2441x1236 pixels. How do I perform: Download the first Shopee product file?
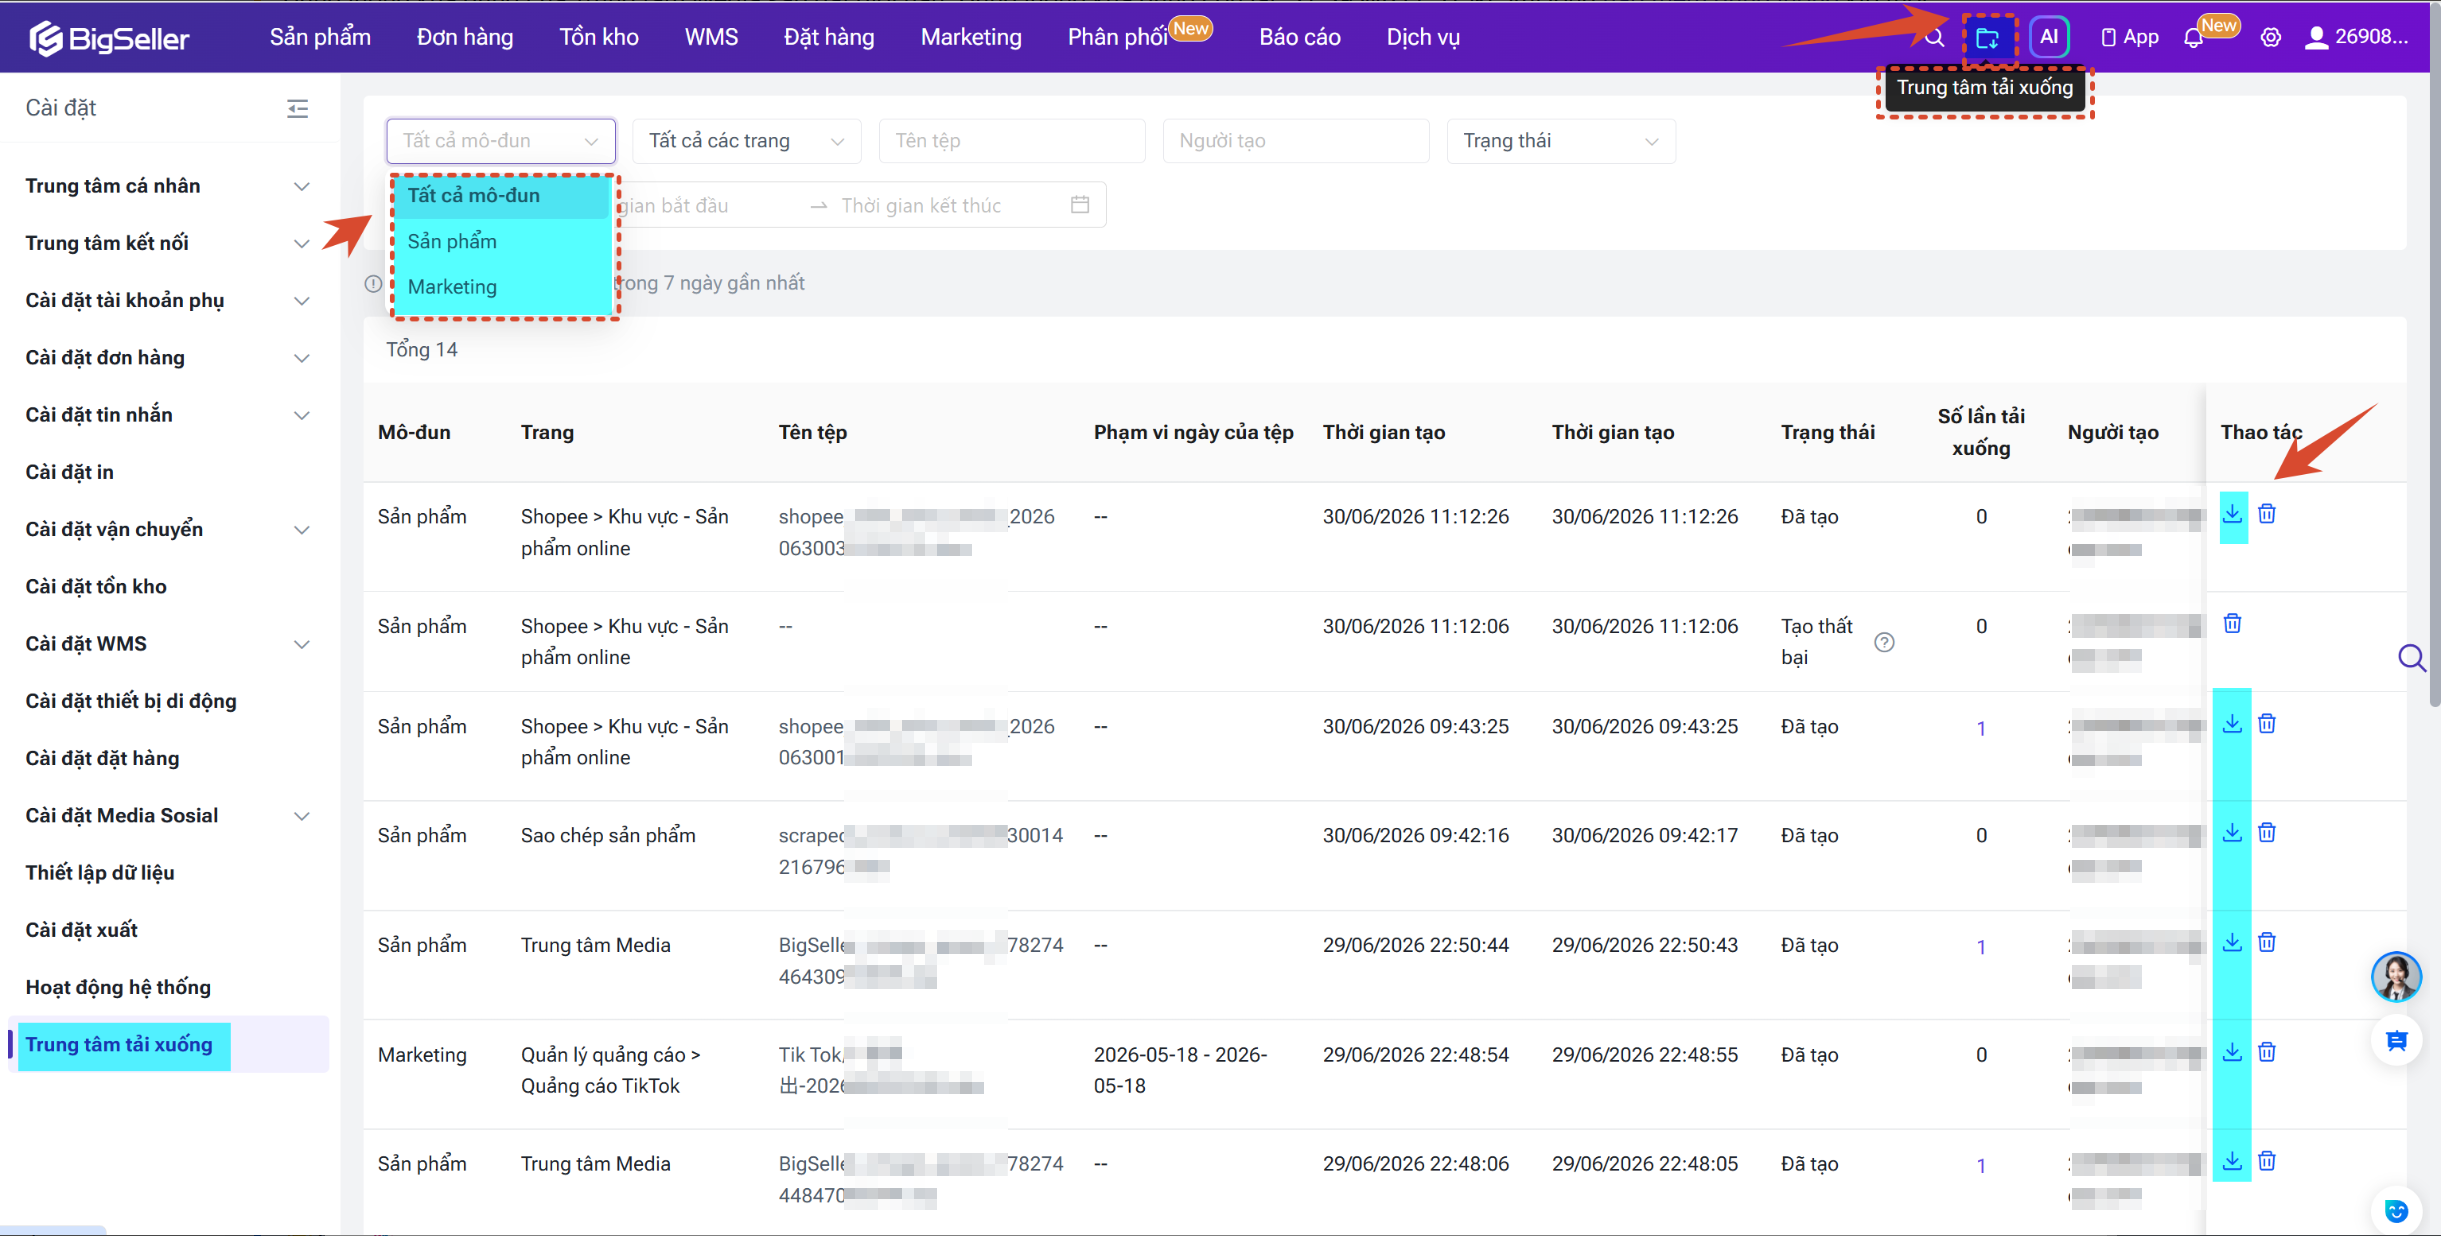[x=2232, y=514]
